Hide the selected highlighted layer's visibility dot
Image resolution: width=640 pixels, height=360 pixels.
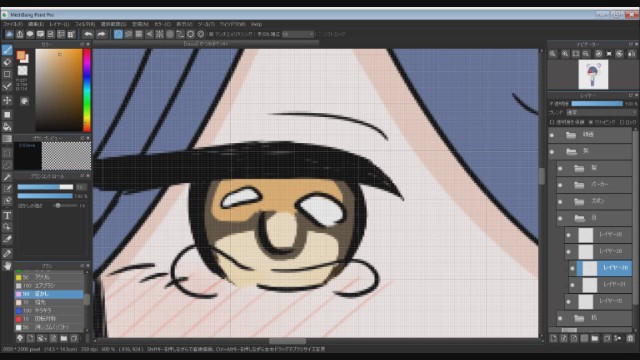tap(572, 268)
